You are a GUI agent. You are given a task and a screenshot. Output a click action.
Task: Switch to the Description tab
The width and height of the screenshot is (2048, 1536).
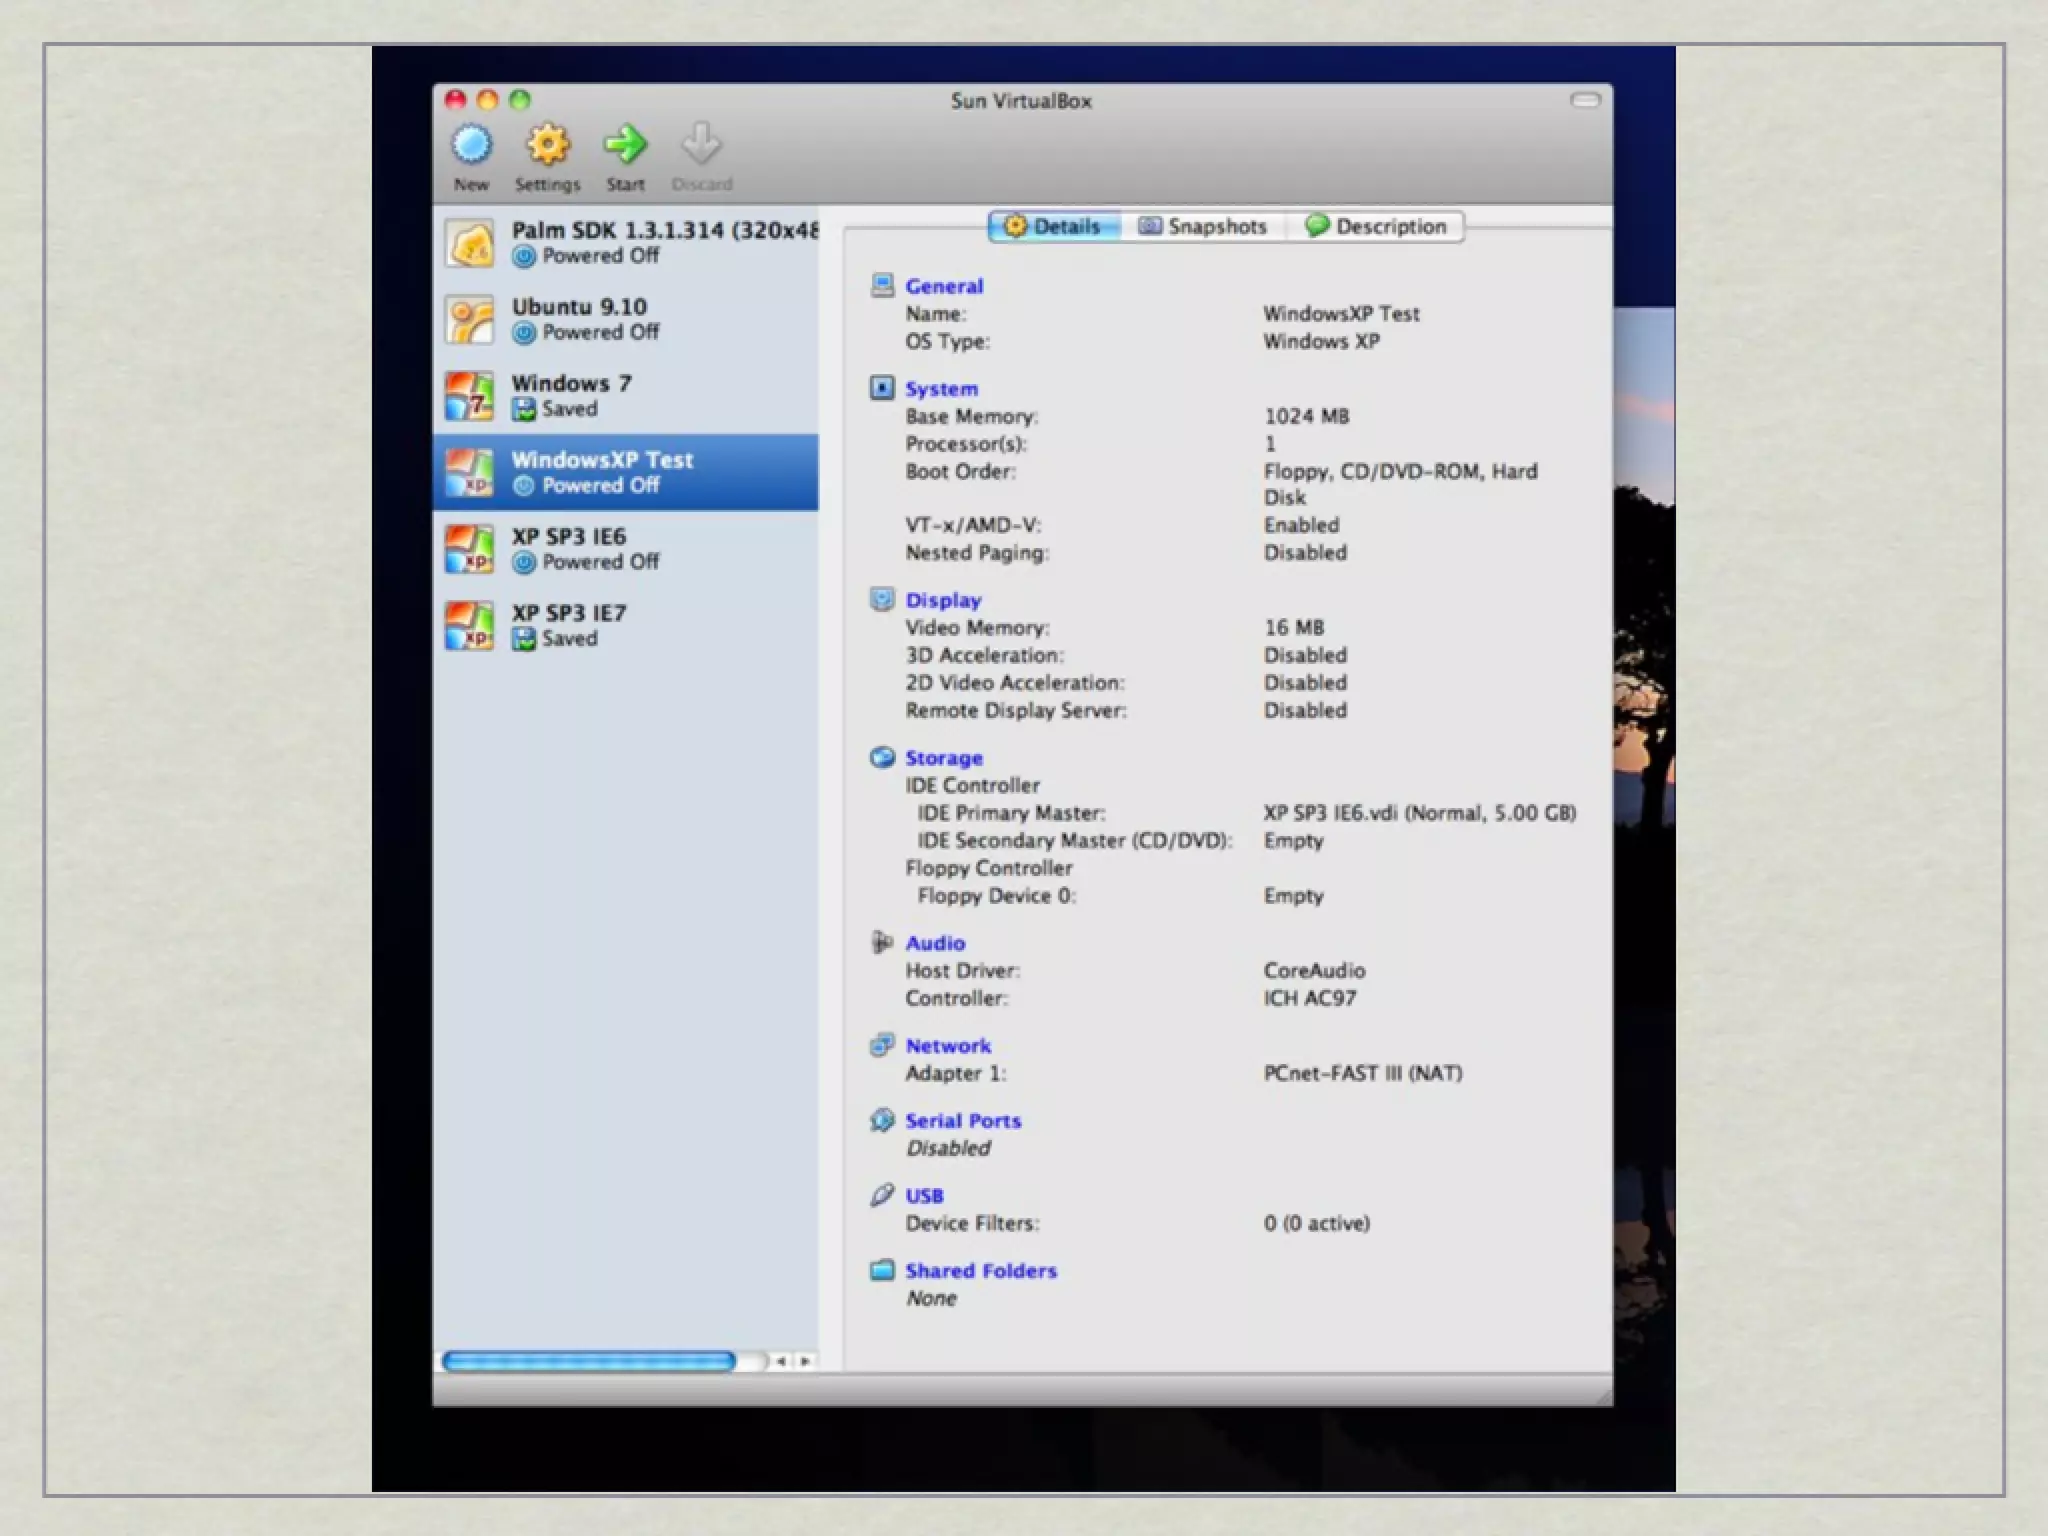[x=1376, y=227]
